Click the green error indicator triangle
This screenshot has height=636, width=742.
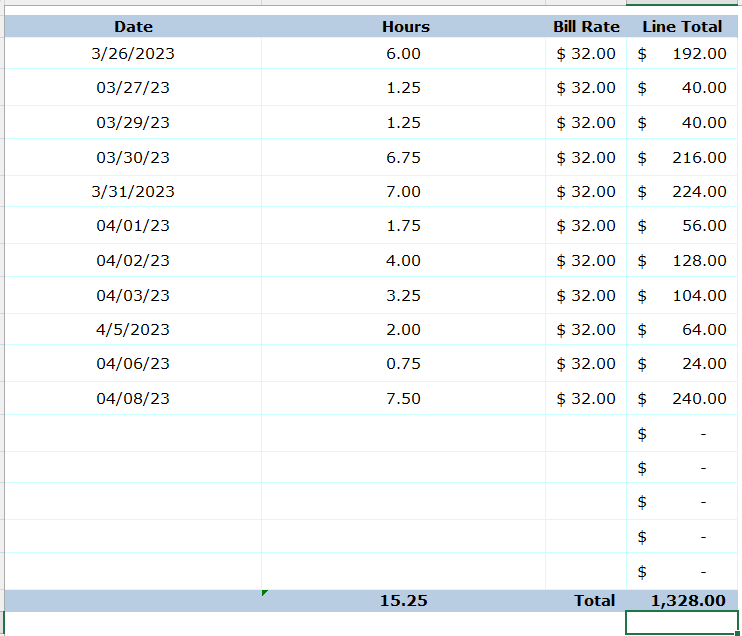pyautogui.click(x=265, y=593)
